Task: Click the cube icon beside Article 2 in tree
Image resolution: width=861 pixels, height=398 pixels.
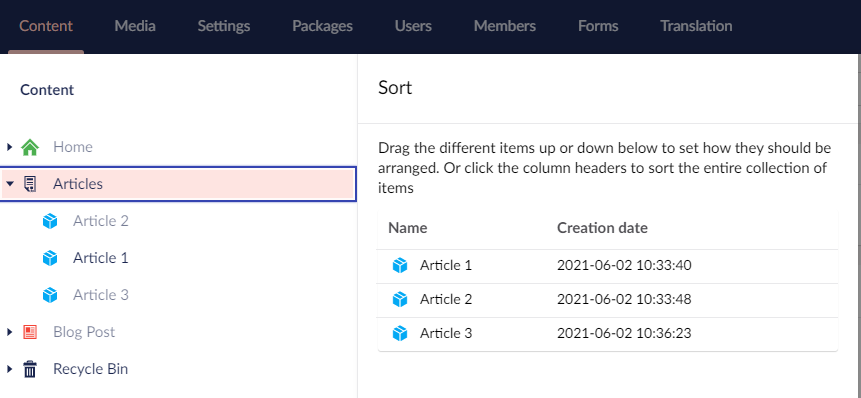Action: pyautogui.click(x=50, y=221)
